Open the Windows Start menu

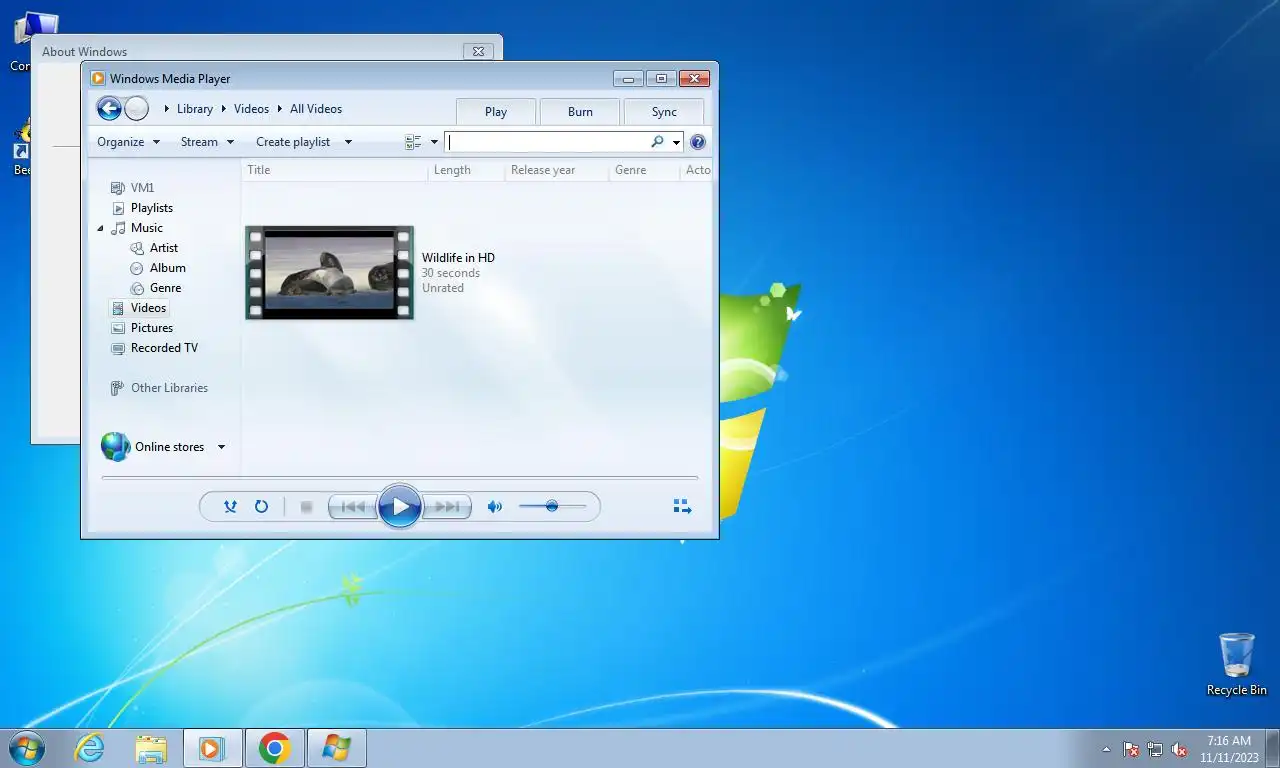pos(27,748)
